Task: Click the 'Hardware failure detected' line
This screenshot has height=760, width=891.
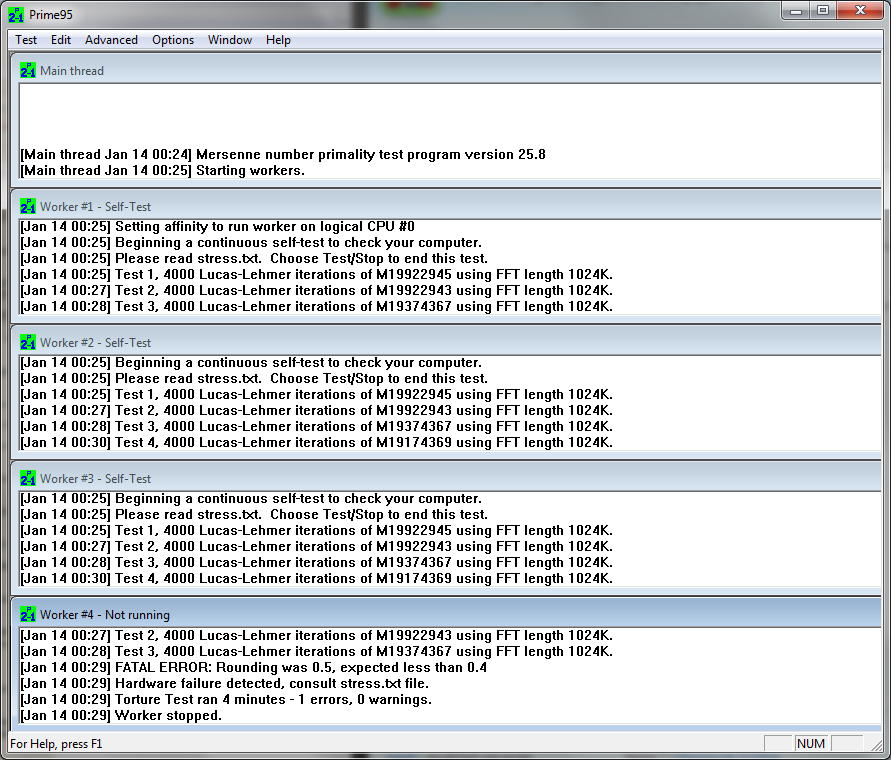Action: tap(224, 683)
